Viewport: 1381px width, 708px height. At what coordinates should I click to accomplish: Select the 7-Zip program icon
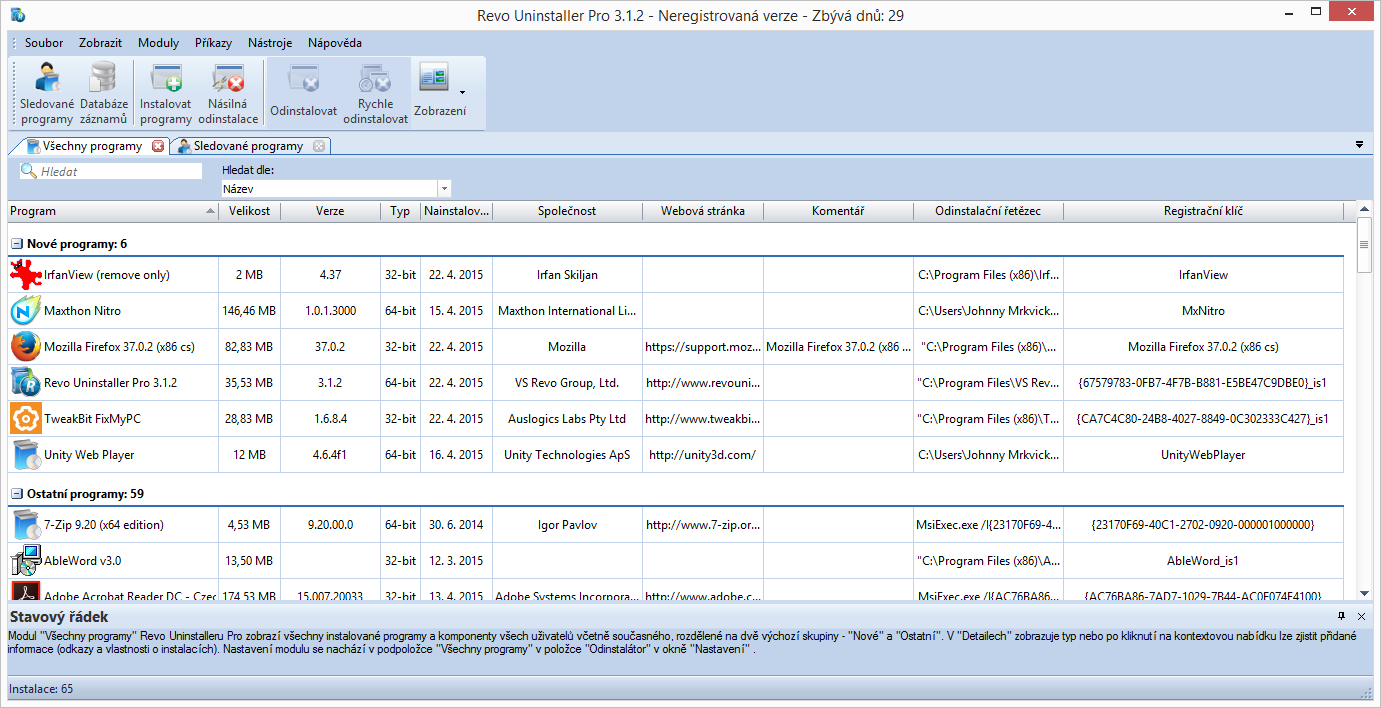click(x=25, y=524)
